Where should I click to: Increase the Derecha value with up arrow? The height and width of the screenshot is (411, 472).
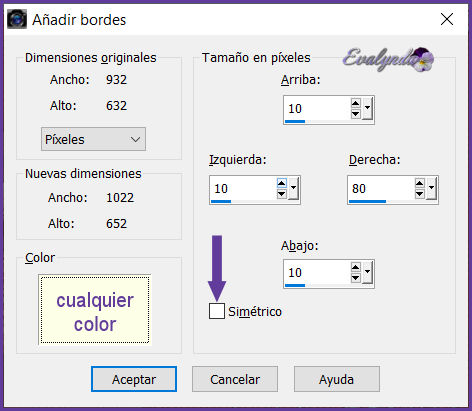tap(420, 183)
